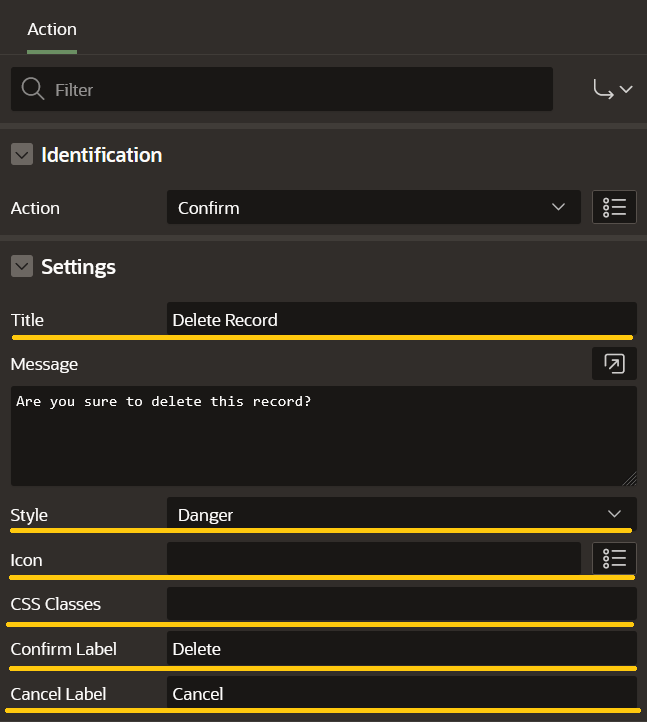Click the Title field with Delete Record
Screen dimensions: 647x722
tap(400, 320)
